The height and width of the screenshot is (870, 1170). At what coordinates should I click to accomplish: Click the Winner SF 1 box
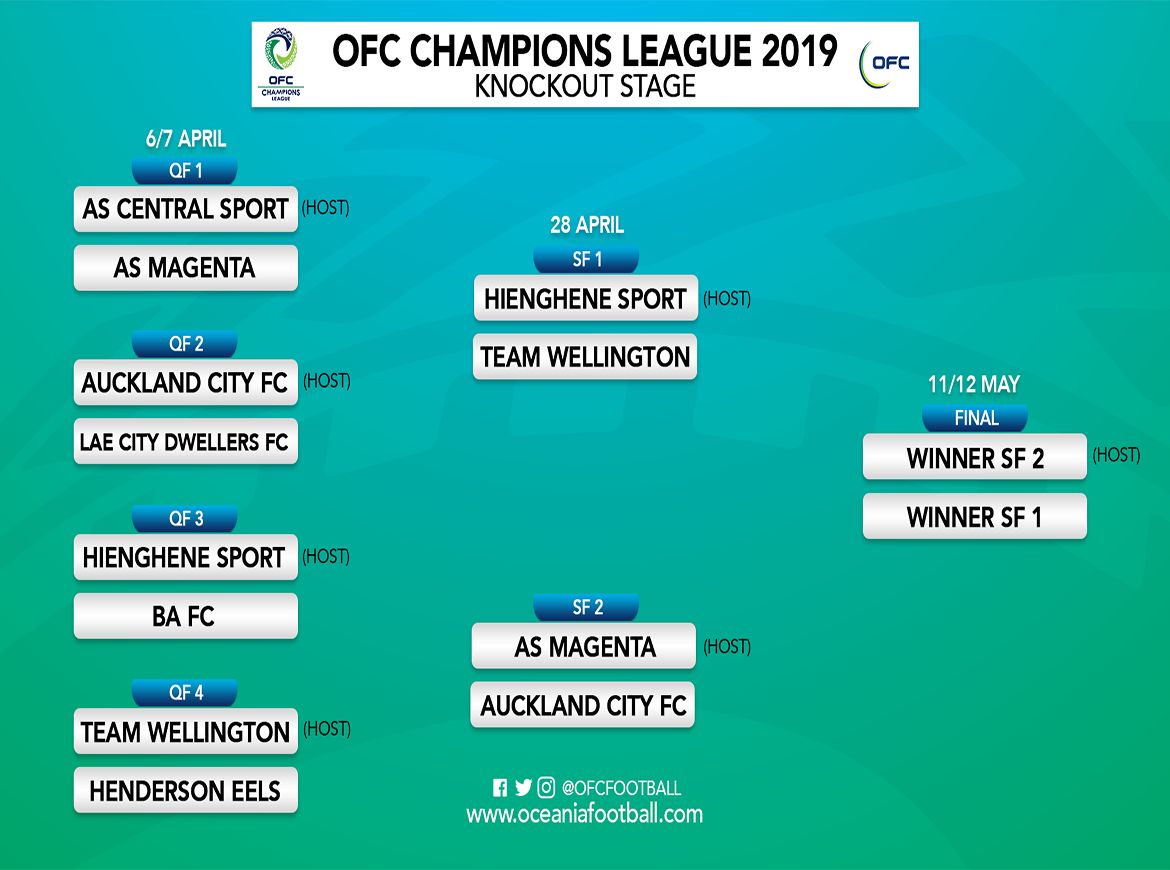tap(975, 517)
